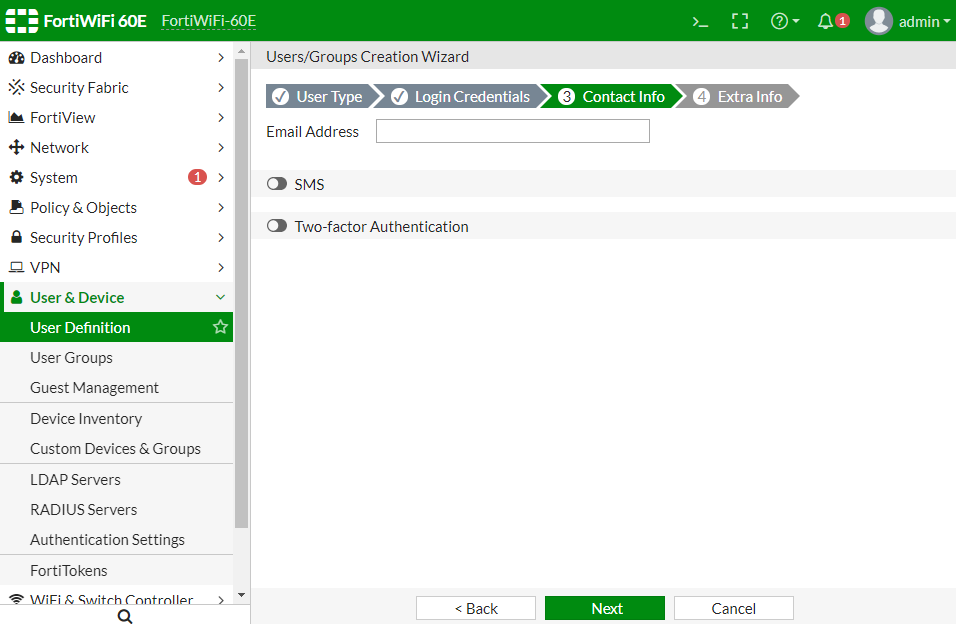Click the Security Fabric icon

[x=16, y=88]
